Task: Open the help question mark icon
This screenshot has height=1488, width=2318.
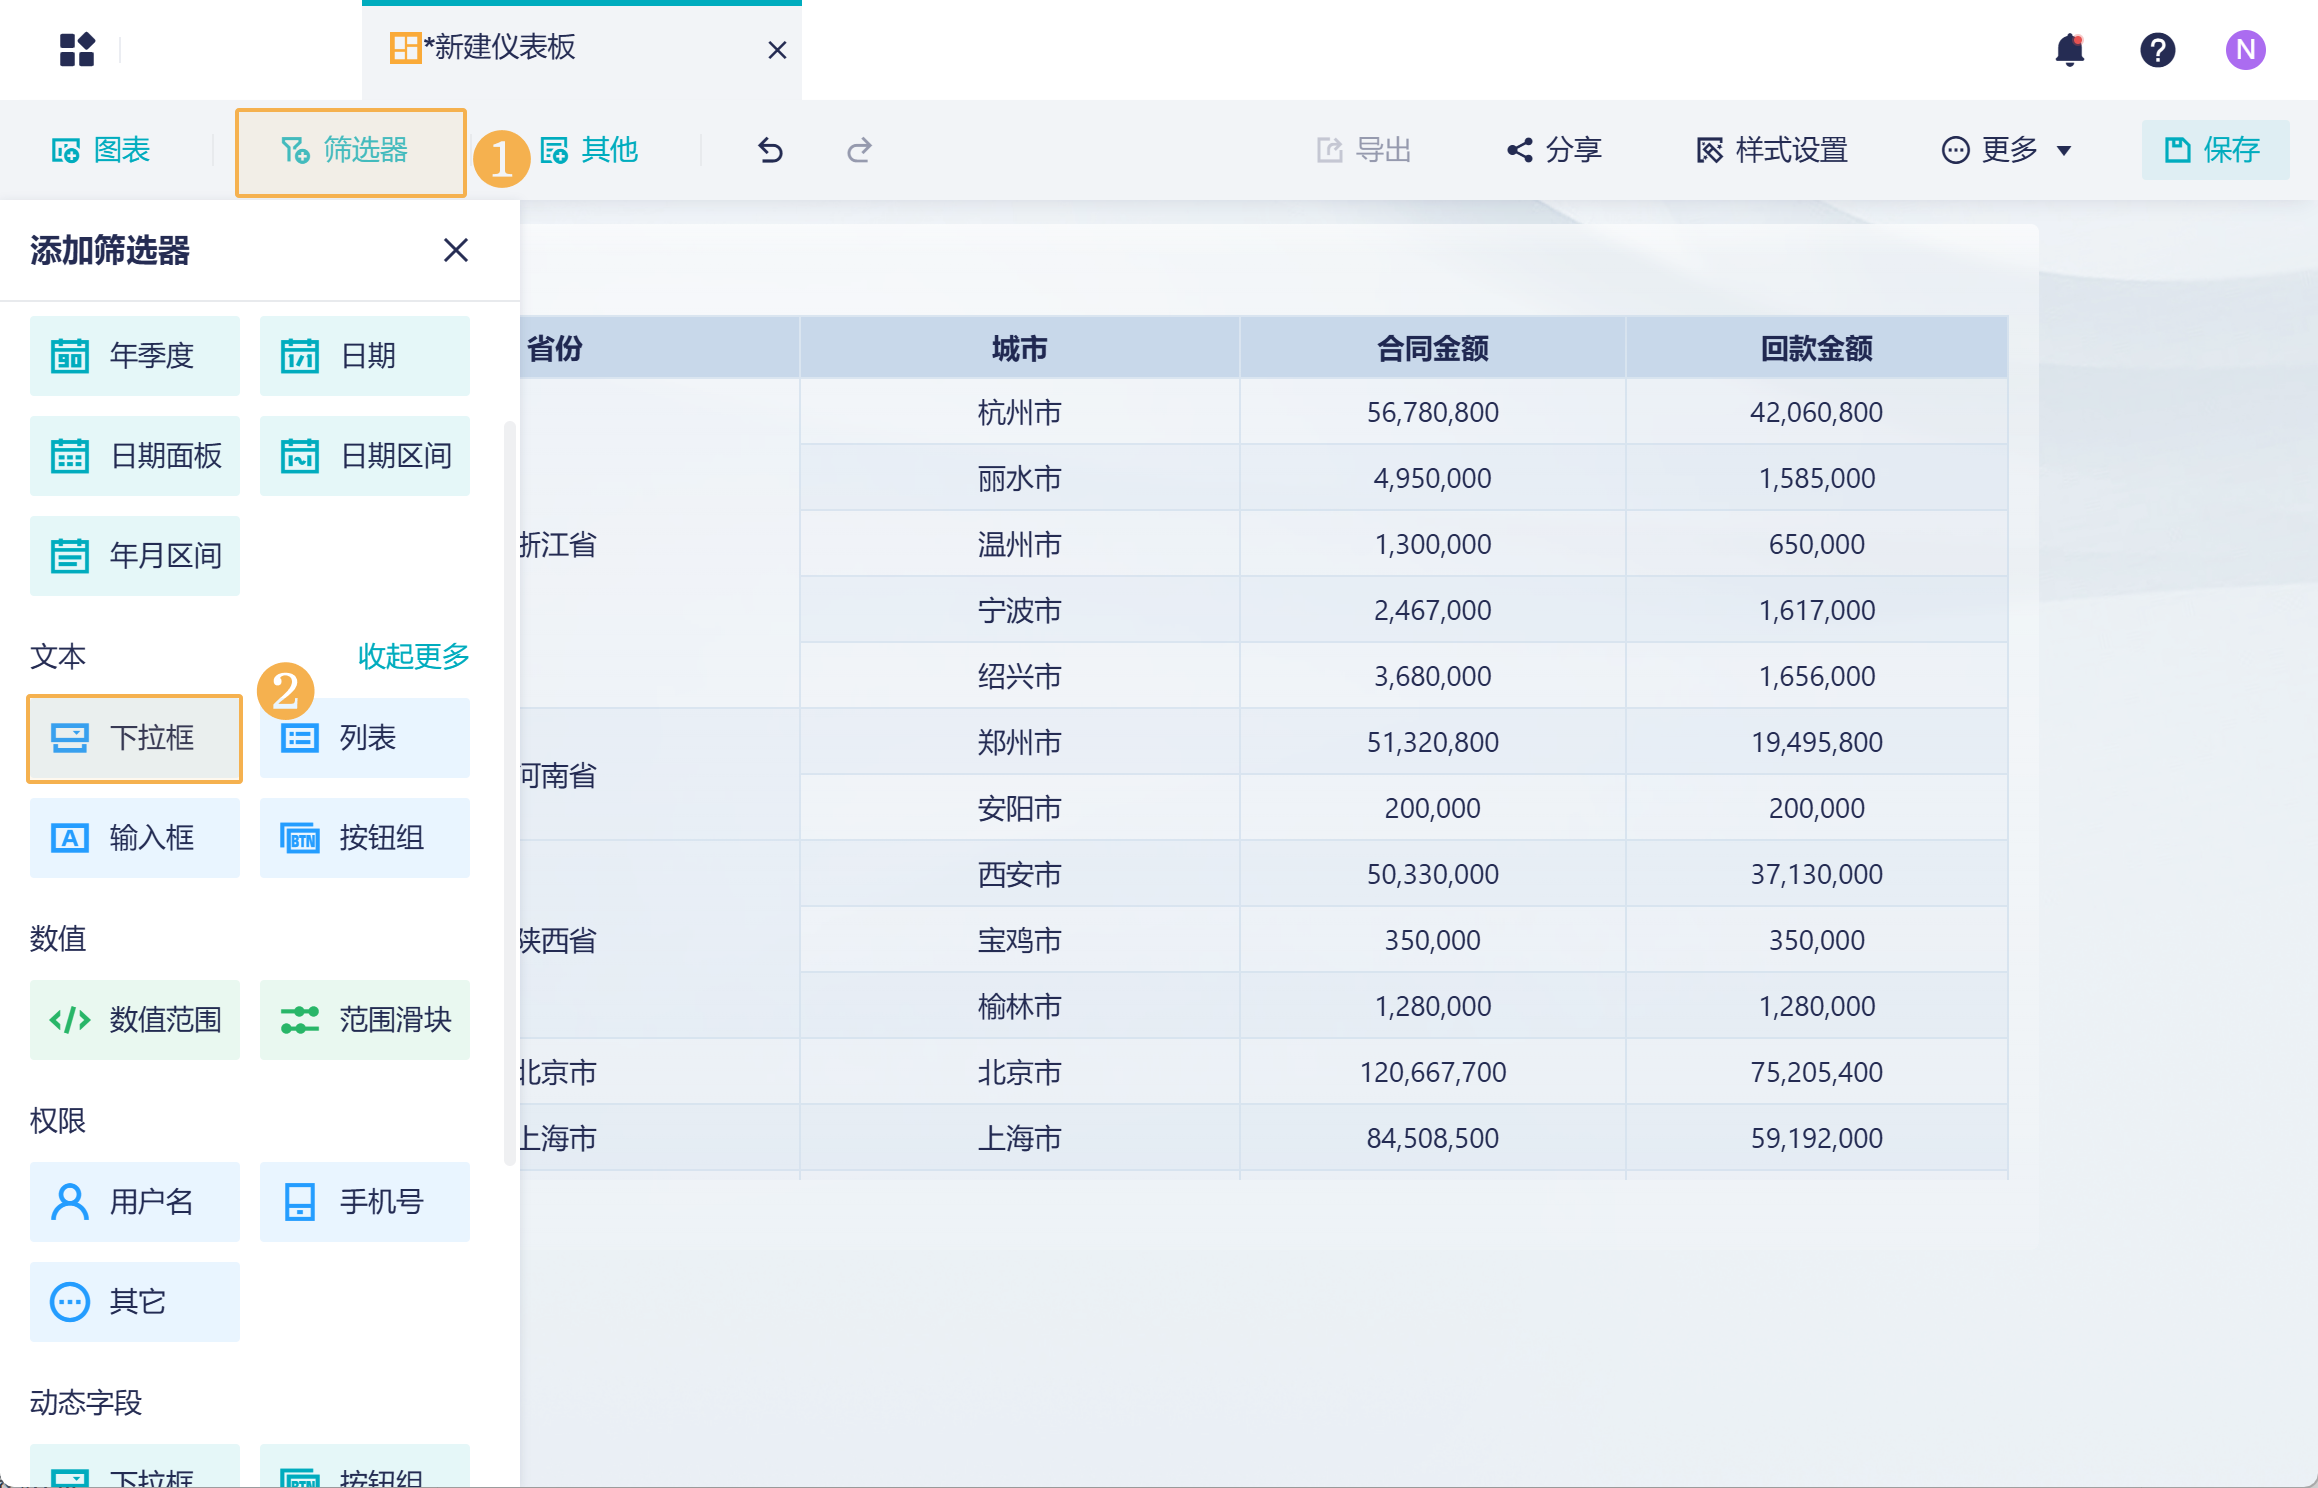Action: (x=2157, y=50)
